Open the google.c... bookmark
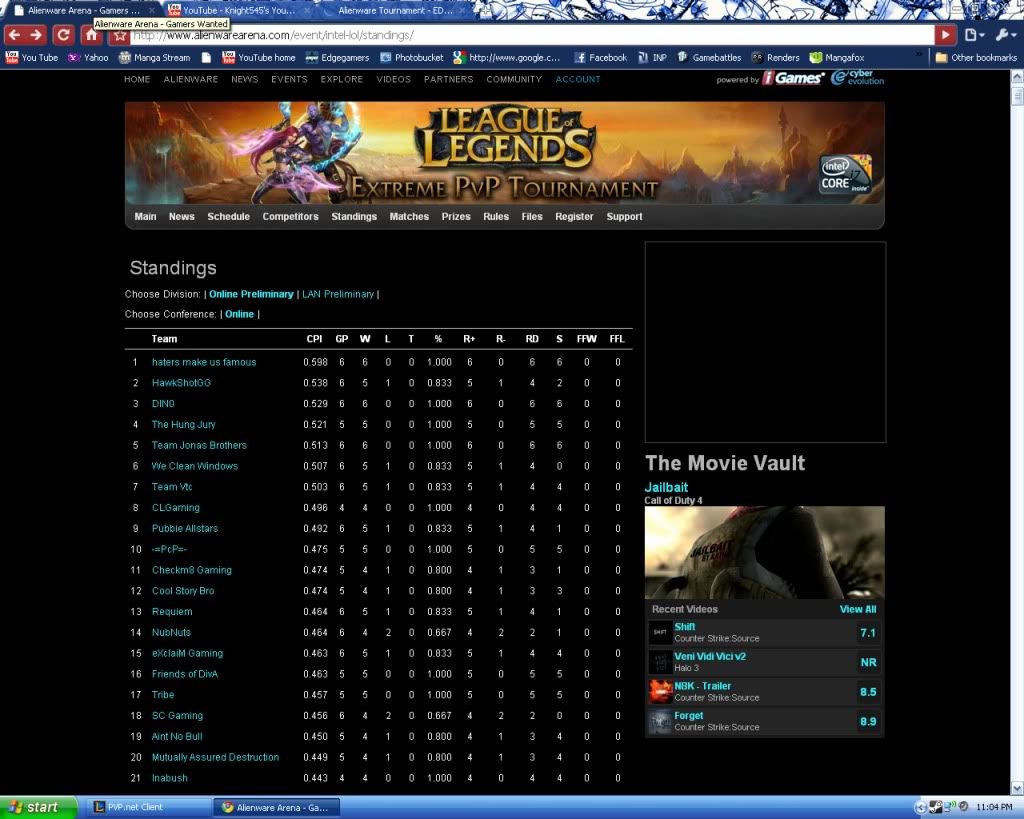 point(507,57)
